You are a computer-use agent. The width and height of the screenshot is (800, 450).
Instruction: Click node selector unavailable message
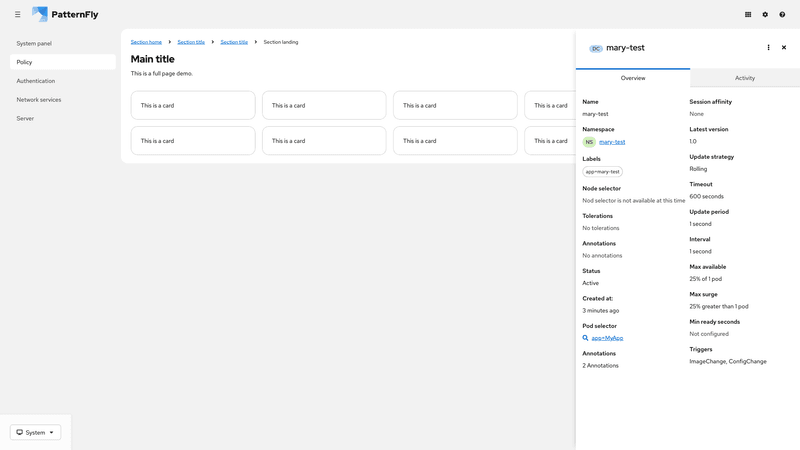pos(633,201)
